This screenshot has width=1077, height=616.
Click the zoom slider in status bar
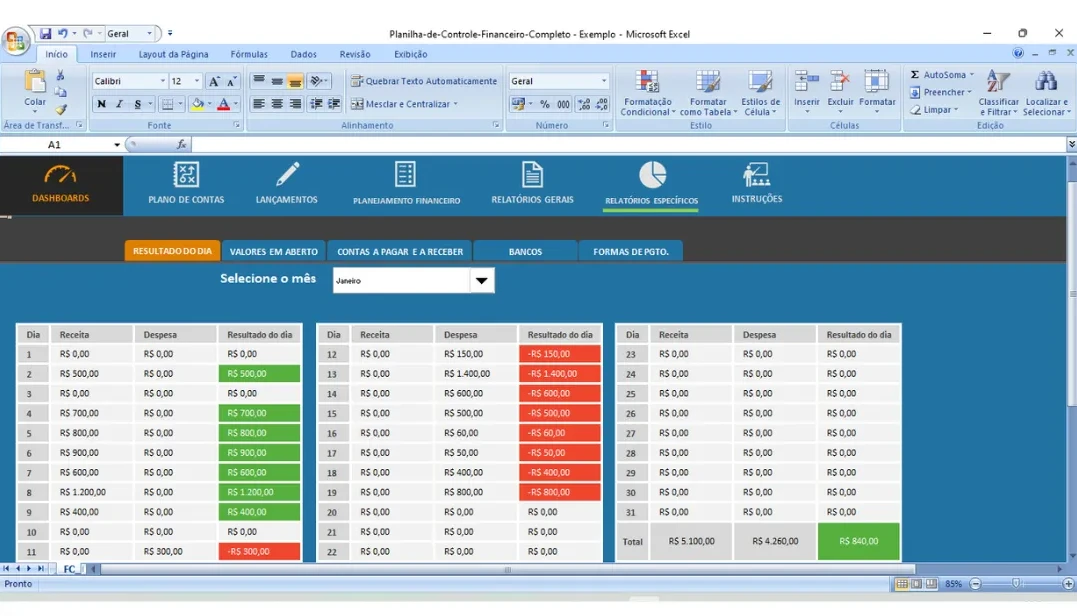coord(1016,584)
